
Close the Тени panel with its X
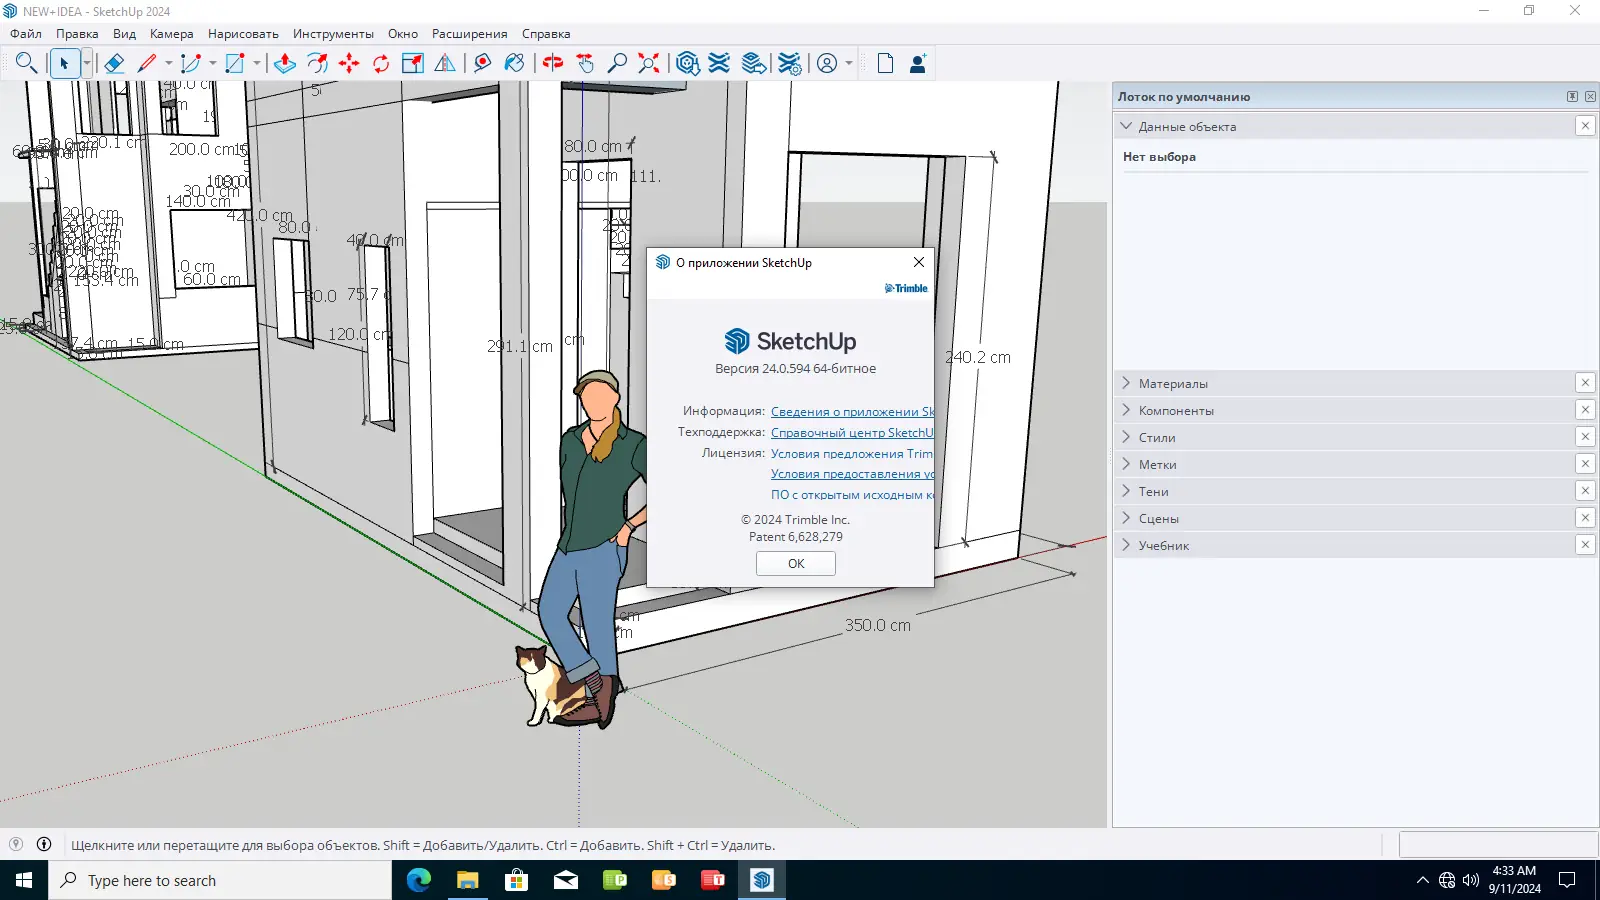(1585, 491)
